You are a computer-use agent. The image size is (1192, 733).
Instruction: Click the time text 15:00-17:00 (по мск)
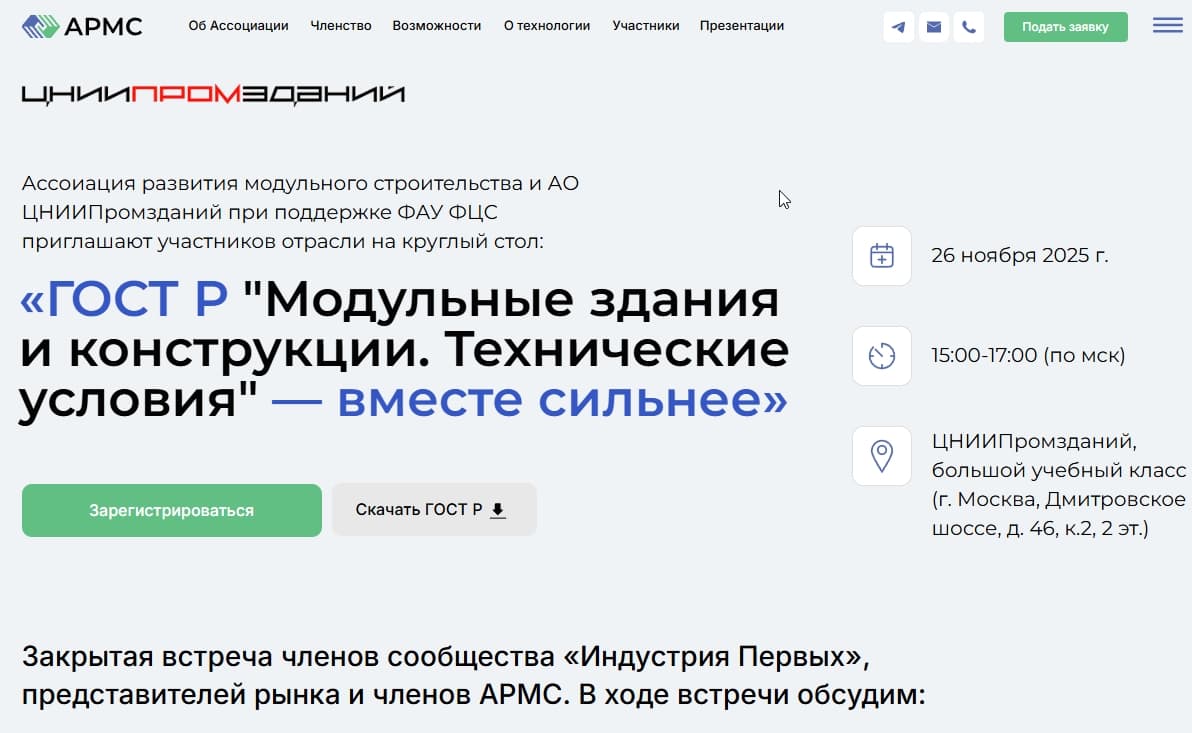pyautogui.click(x=1028, y=355)
